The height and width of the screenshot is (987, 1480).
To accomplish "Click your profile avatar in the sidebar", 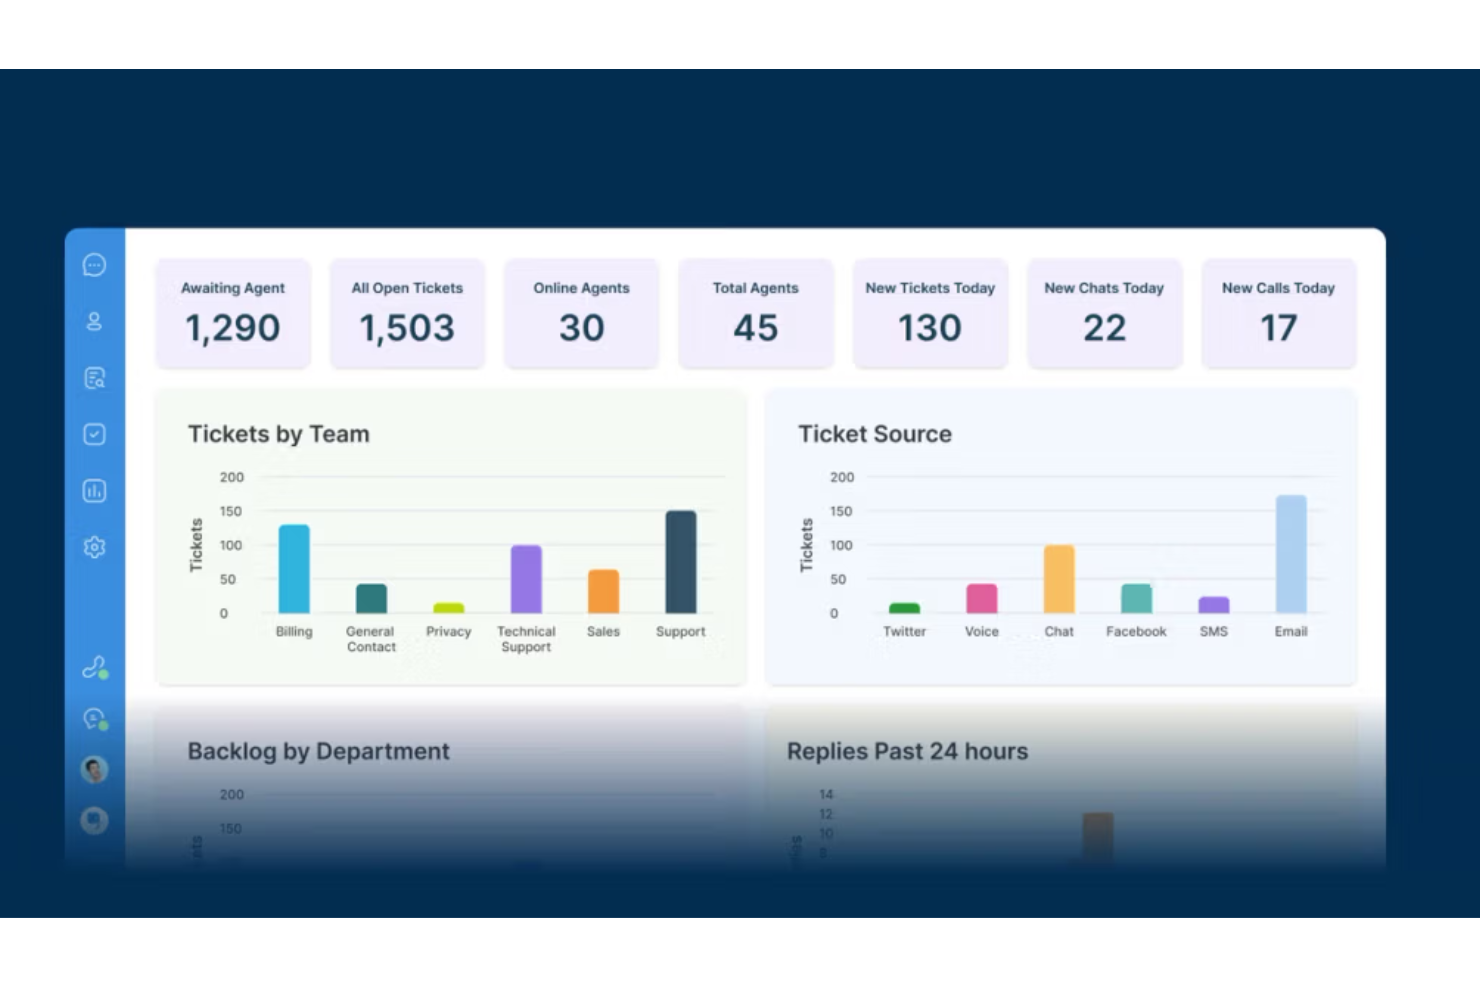I will pos(93,769).
